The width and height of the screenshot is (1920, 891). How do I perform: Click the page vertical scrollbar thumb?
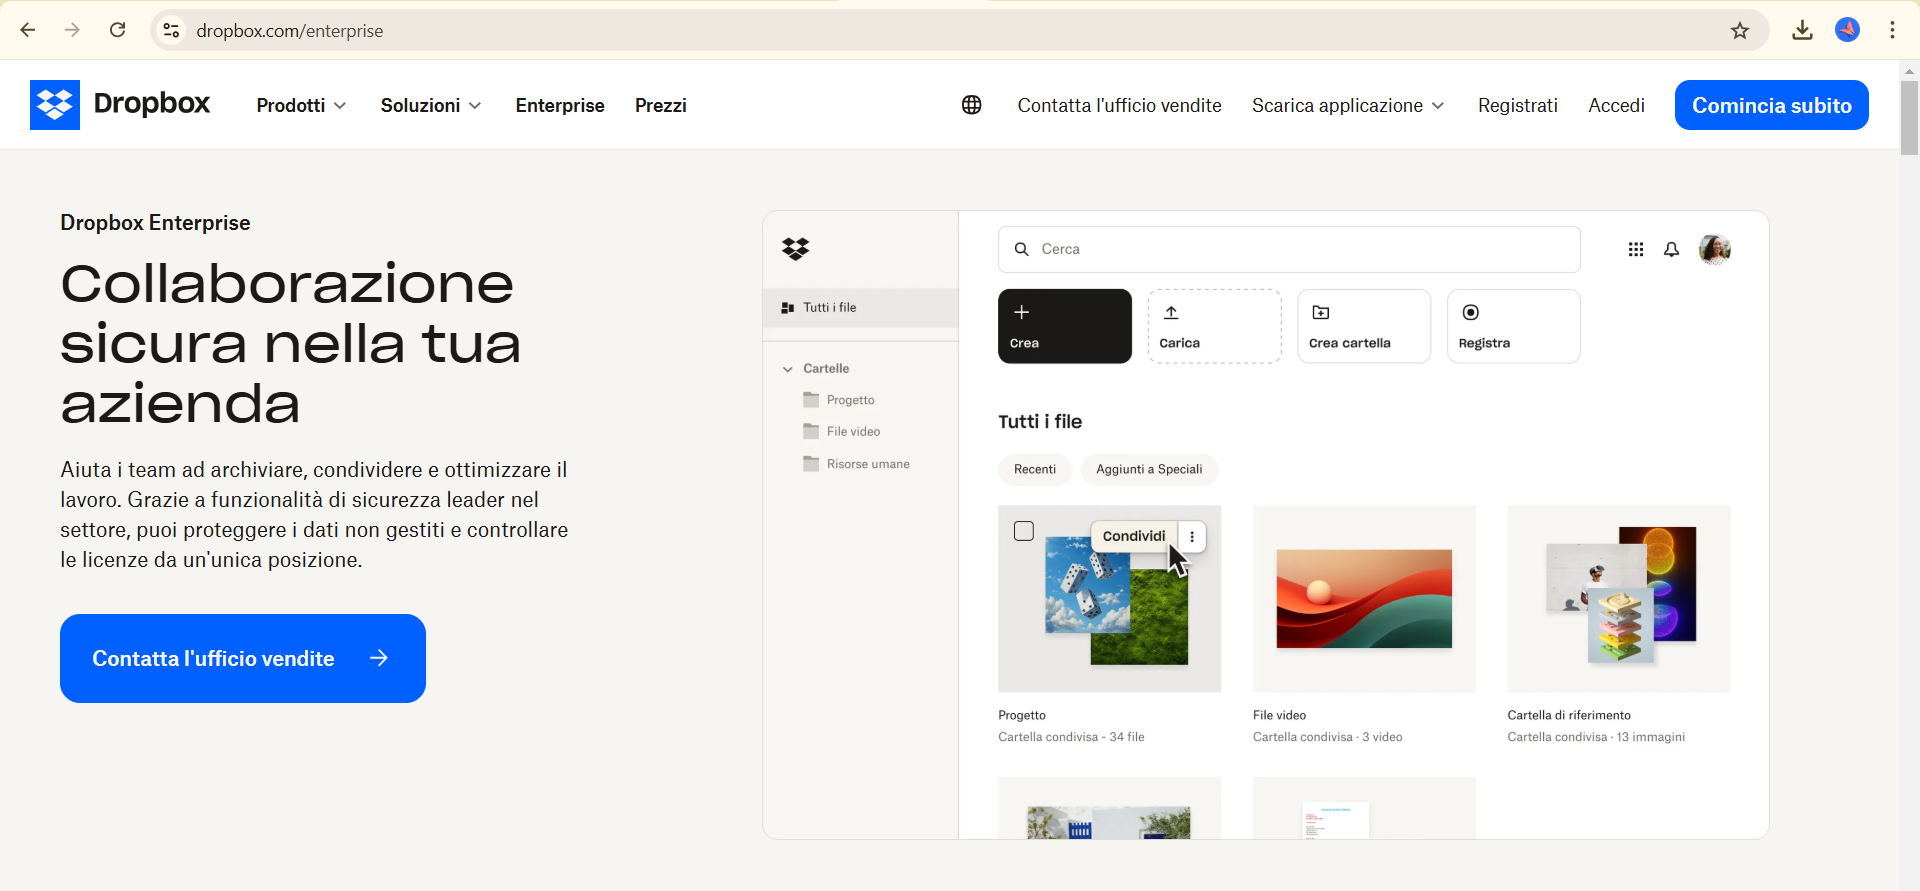pyautogui.click(x=1909, y=117)
